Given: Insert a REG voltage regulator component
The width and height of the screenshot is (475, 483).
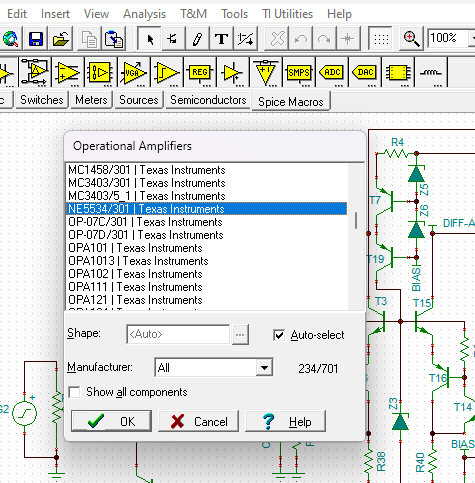Looking at the screenshot, I should (199, 72).
